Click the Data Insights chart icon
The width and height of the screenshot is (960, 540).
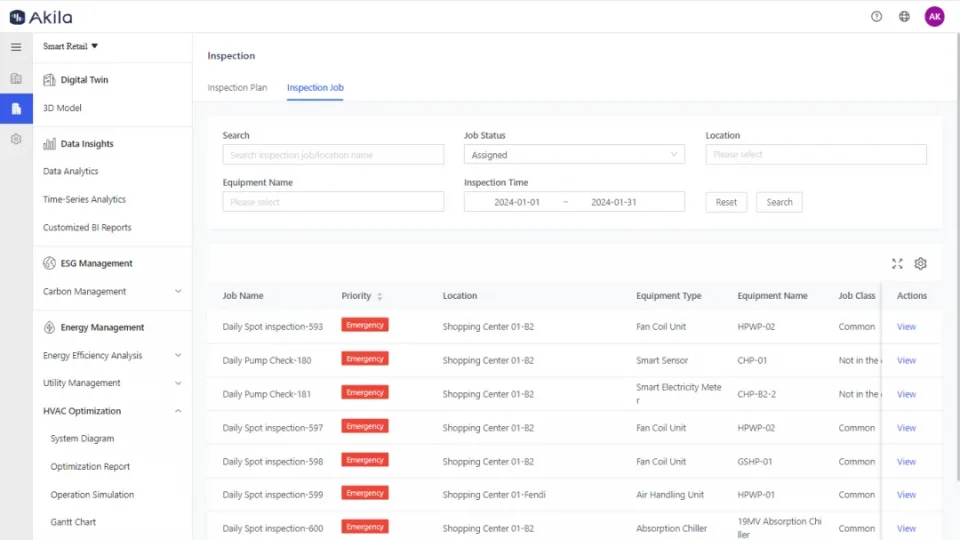[x=49, y=144]
